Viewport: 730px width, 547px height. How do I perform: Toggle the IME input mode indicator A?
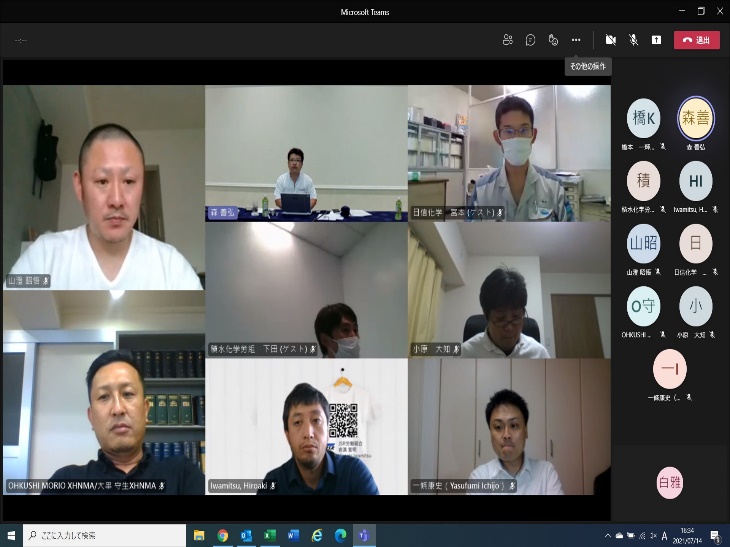[x=664, y=536]
